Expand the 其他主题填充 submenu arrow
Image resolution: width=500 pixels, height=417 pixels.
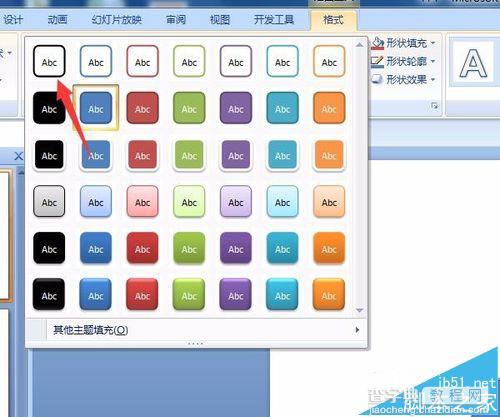pyautogui.click(x=357, y=330)
